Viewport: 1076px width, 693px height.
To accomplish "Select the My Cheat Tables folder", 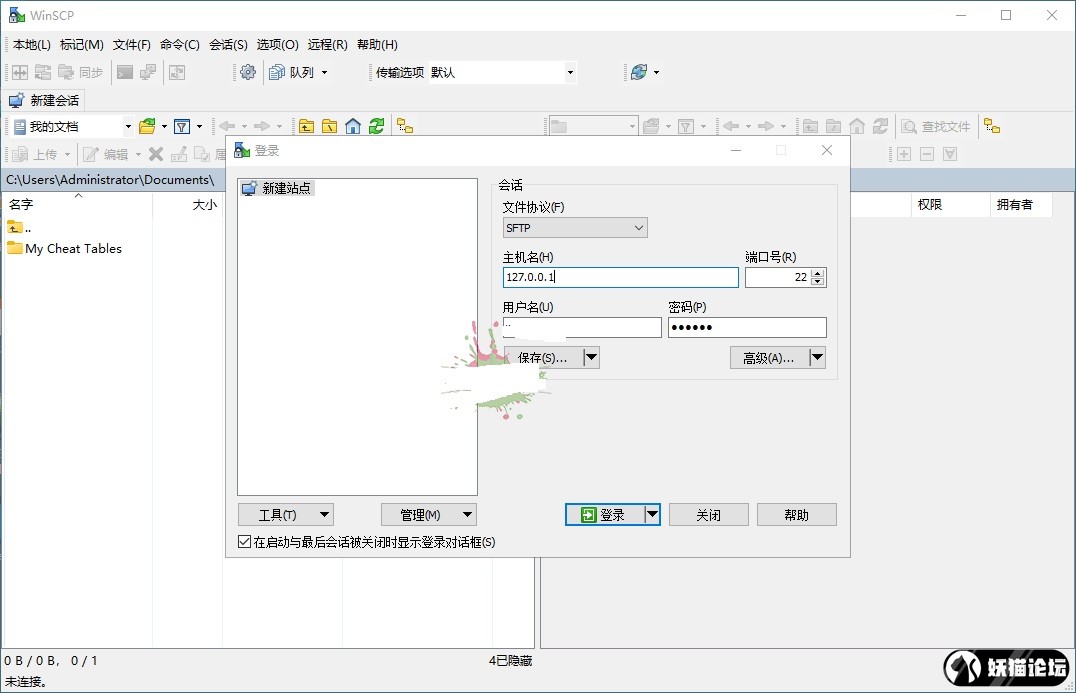I will click(65, 248).
